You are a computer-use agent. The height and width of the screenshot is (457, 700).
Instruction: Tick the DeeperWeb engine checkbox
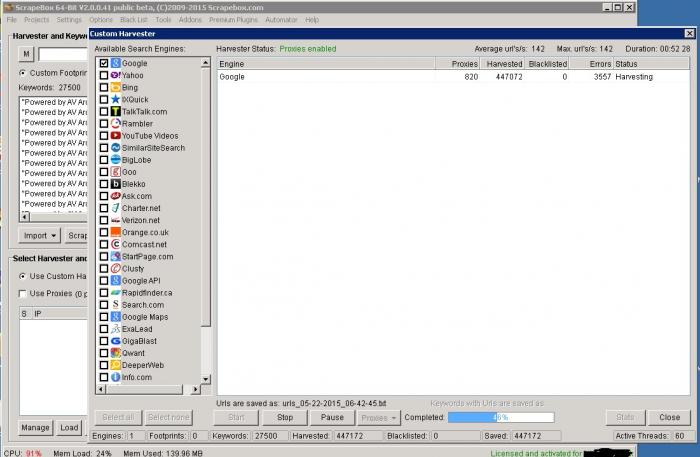point(104,365)
